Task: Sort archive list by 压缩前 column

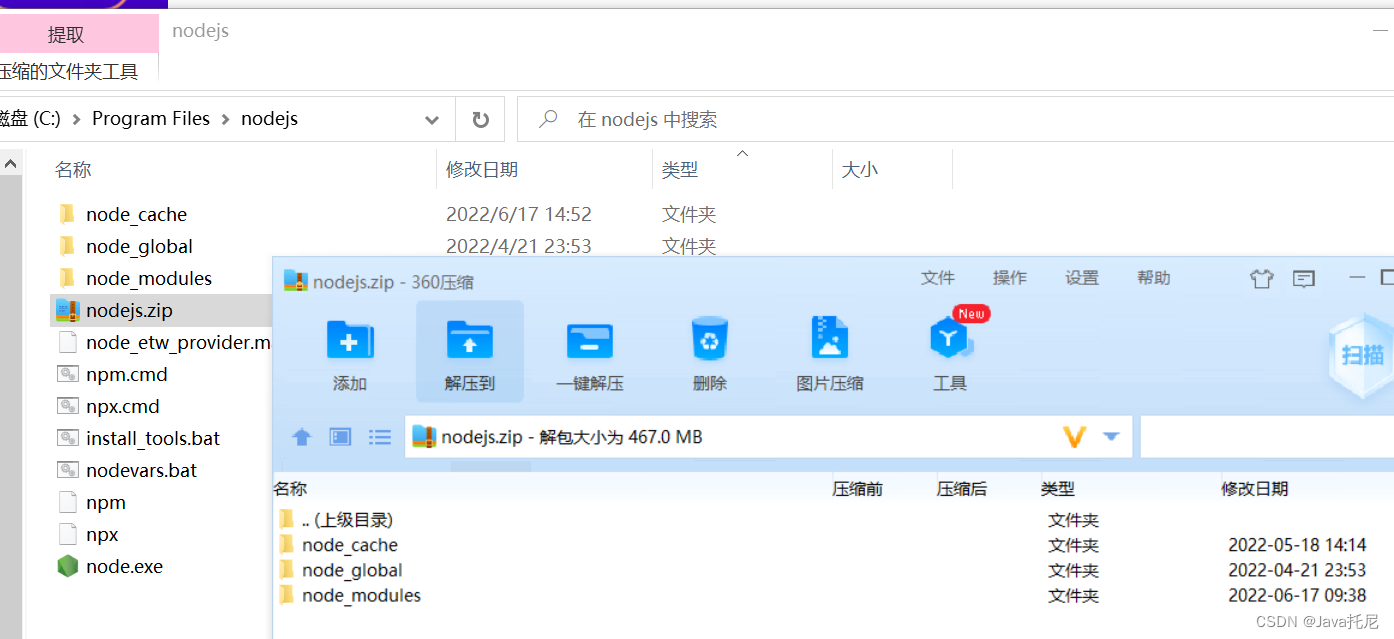Action: [858, 489]
